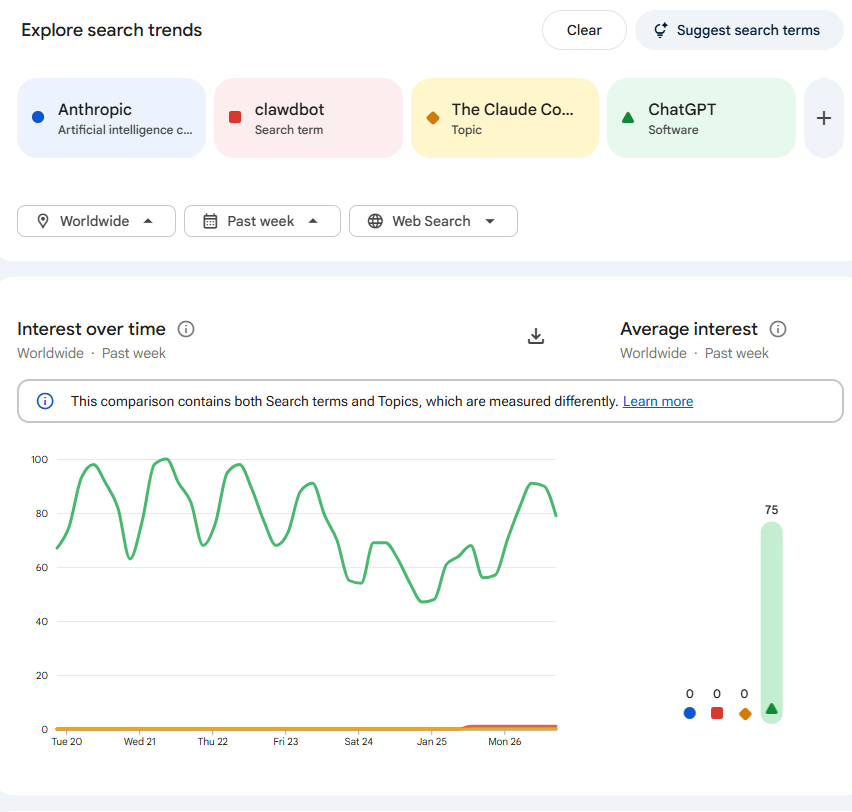Click the Interest over time heading
Screen dimensions: 852x812
[x=91, y=329]
